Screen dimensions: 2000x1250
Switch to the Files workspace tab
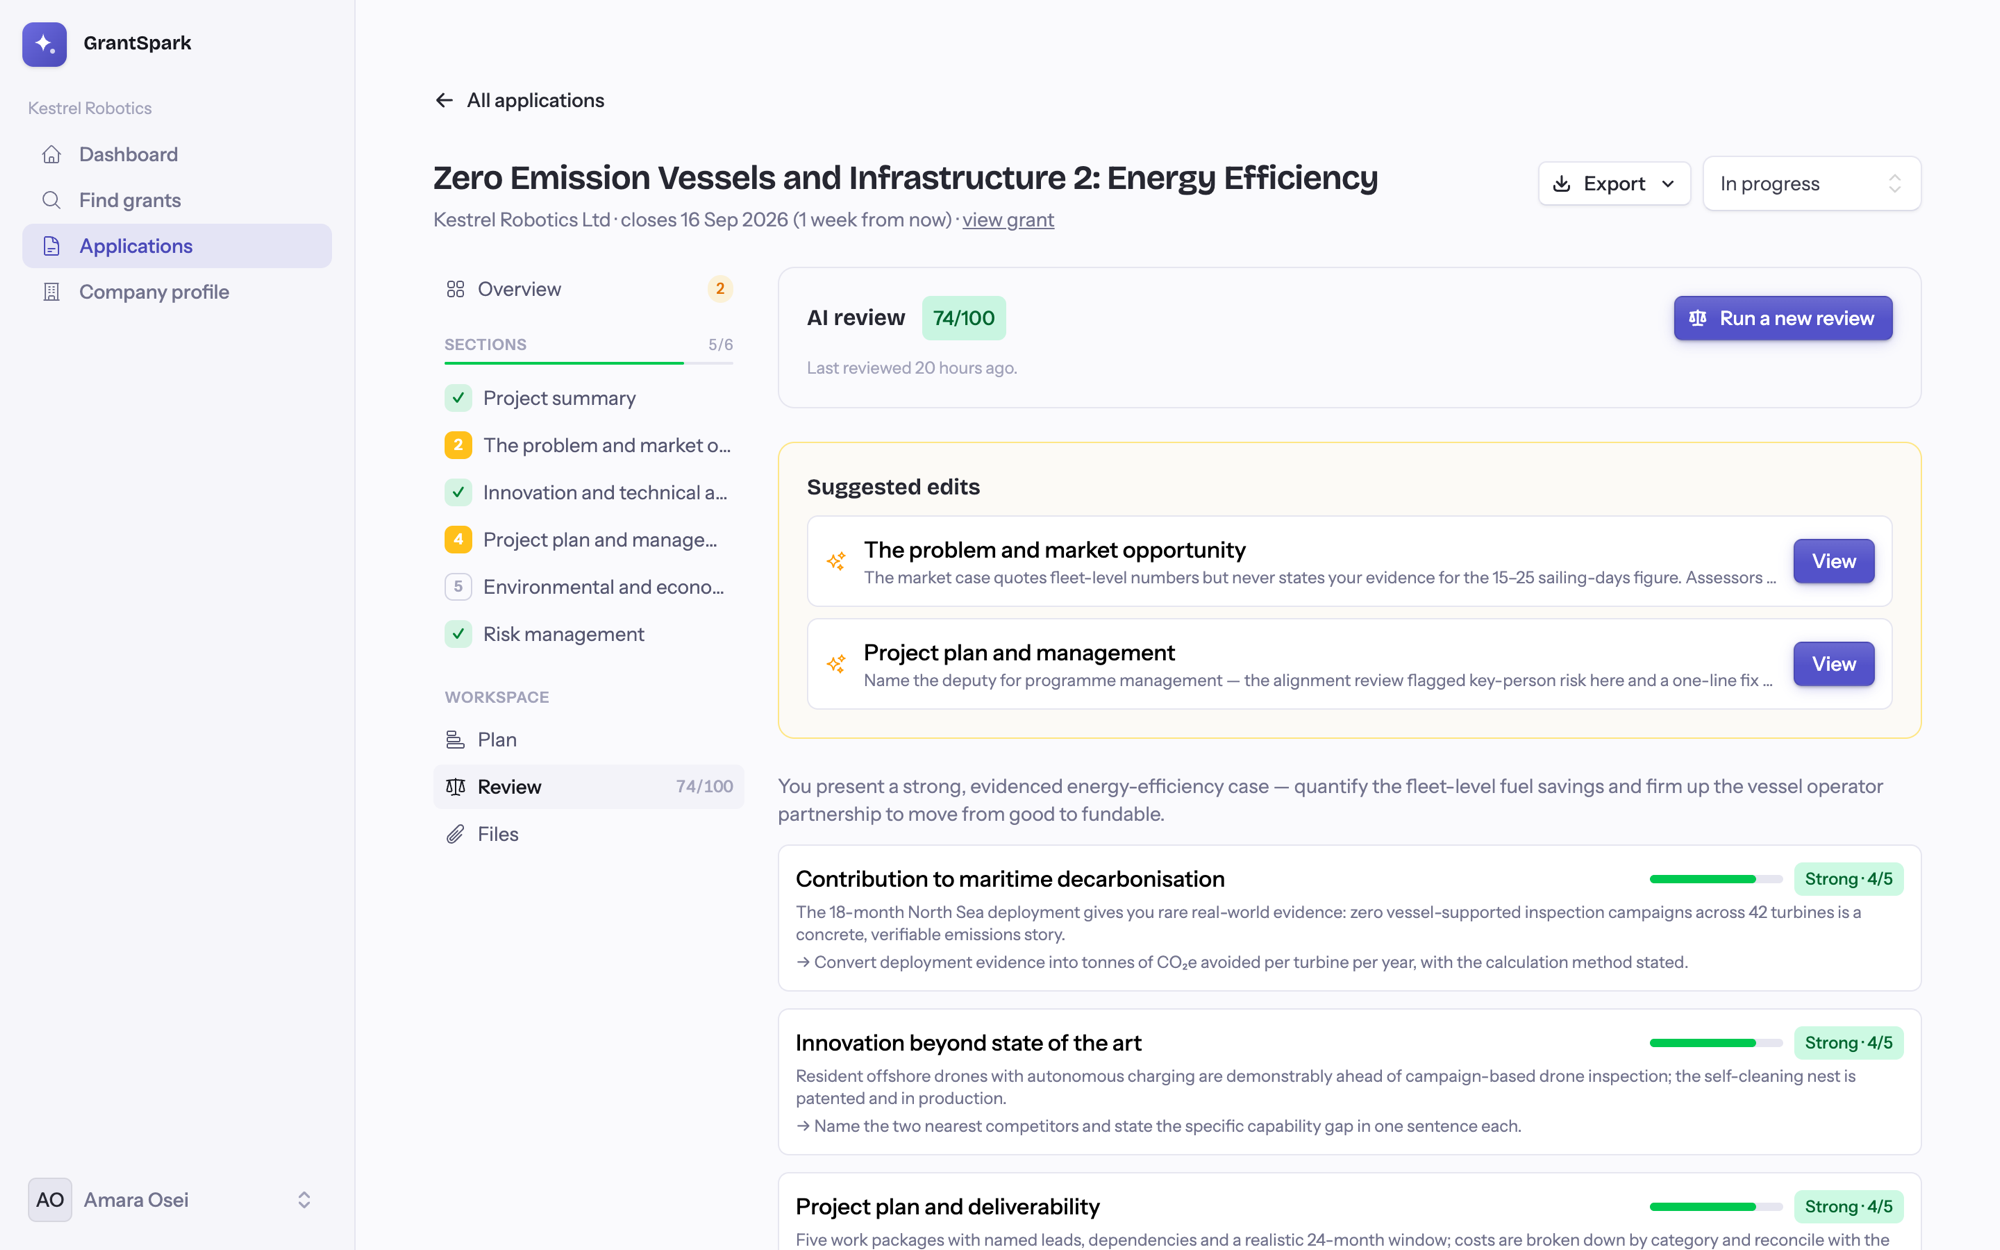[x=589, y=834]
